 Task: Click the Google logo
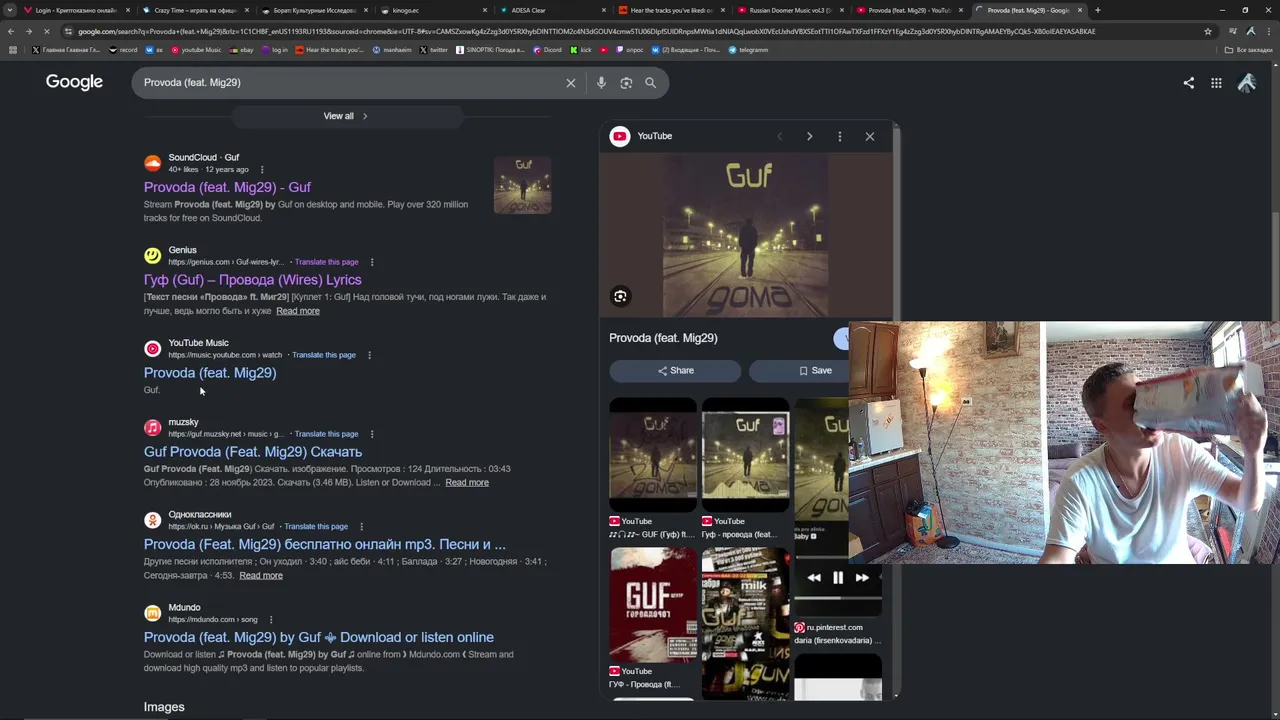tap(74, 82)
